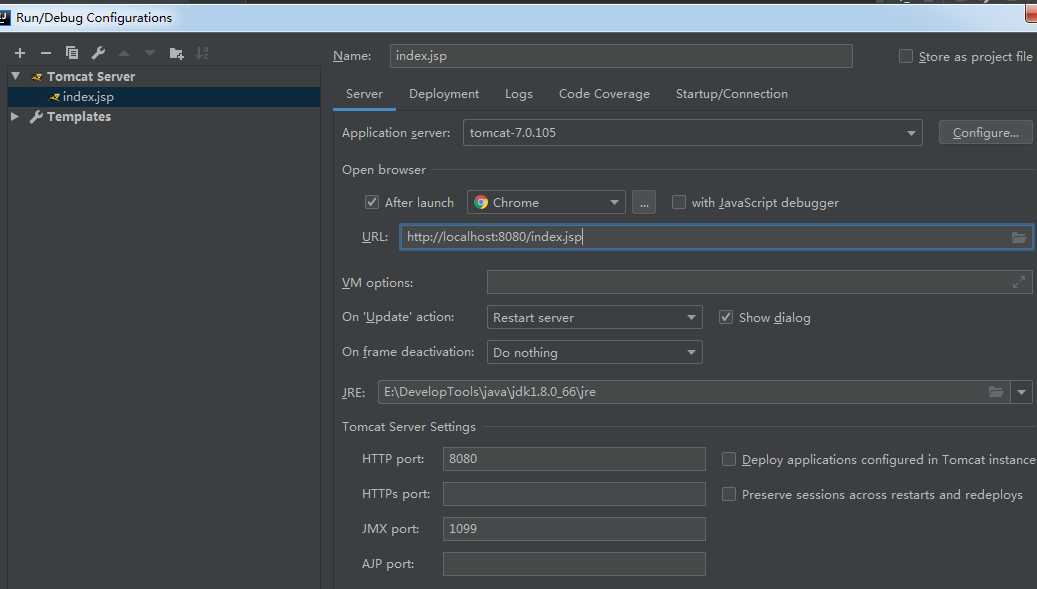Expand the VM options field with the expand icon
Screen dimensions: 1037x589
(1018, 282)
